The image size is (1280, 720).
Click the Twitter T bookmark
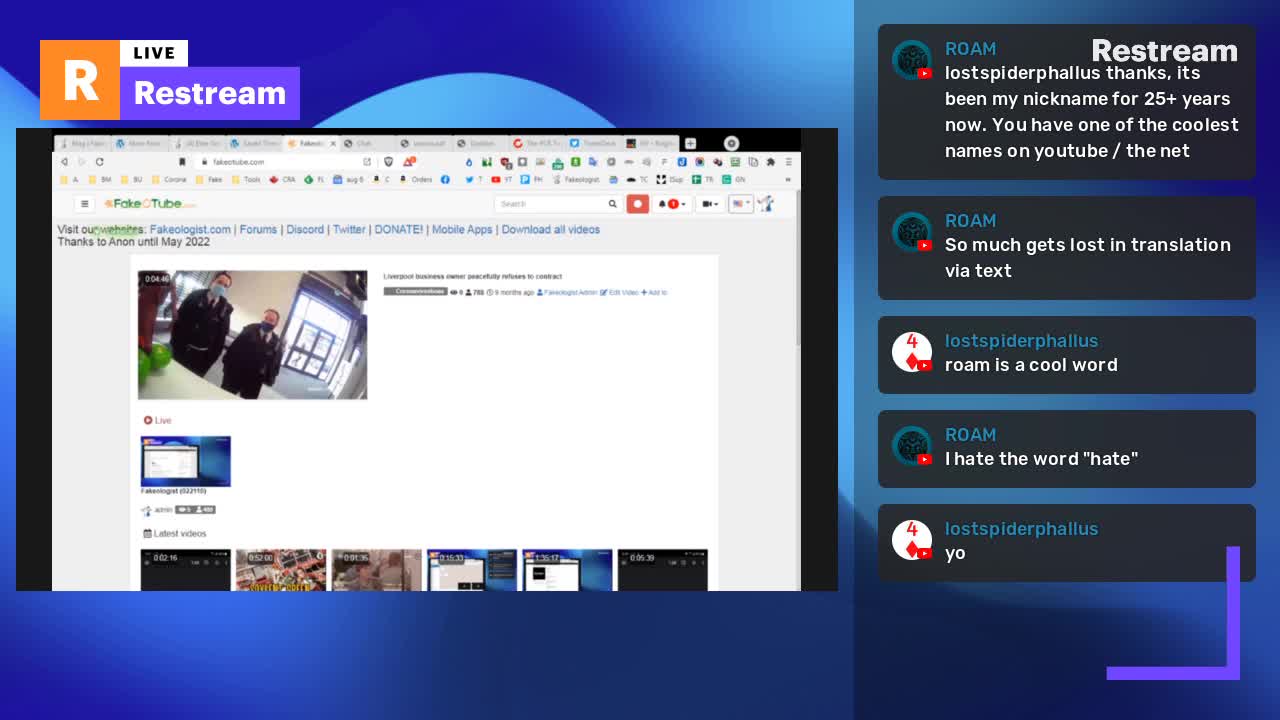tap(473, 180)
